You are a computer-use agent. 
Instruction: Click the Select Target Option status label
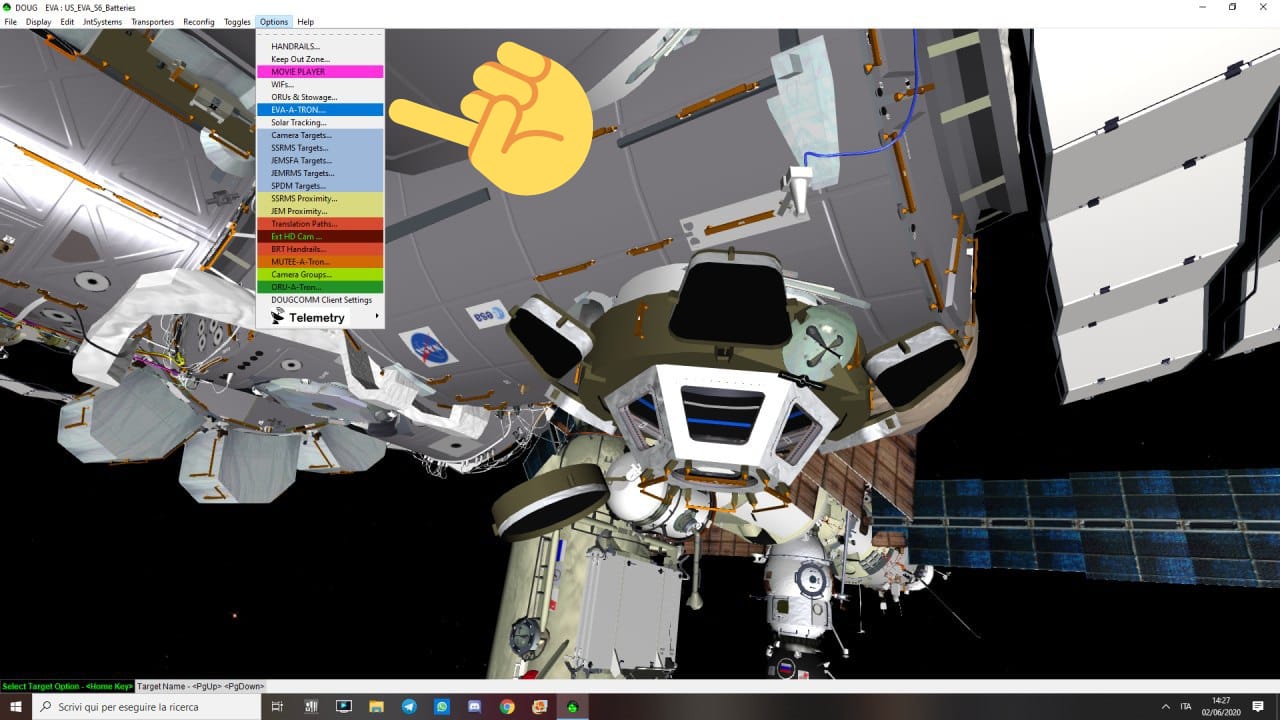tap(67, 686)
